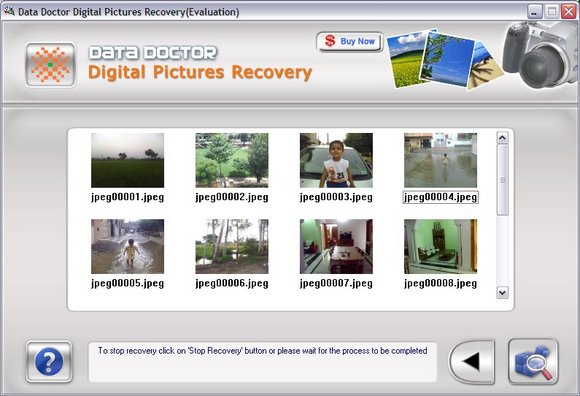Select the jpeg00003.jpeg child on car thumbnail
Viewport: 580px width, 396px height.
click(336, 160)
